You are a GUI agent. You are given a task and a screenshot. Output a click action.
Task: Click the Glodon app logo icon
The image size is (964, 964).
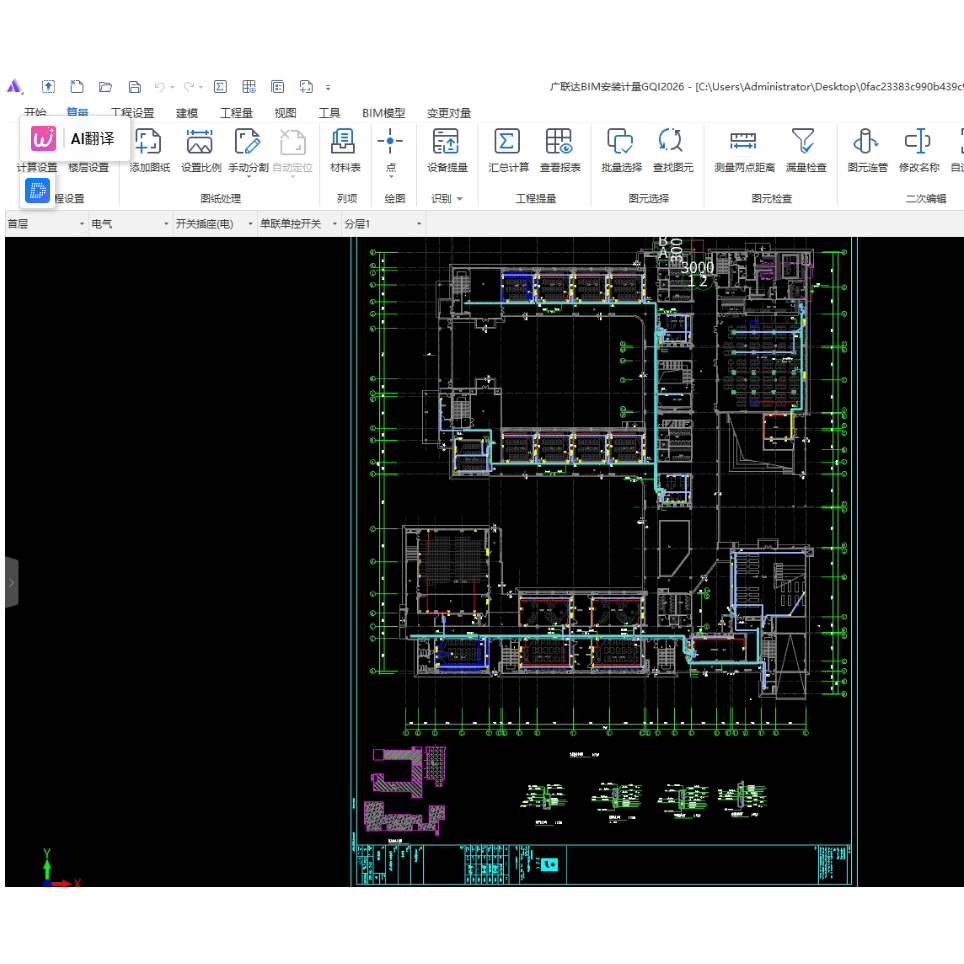click(15, 87)
